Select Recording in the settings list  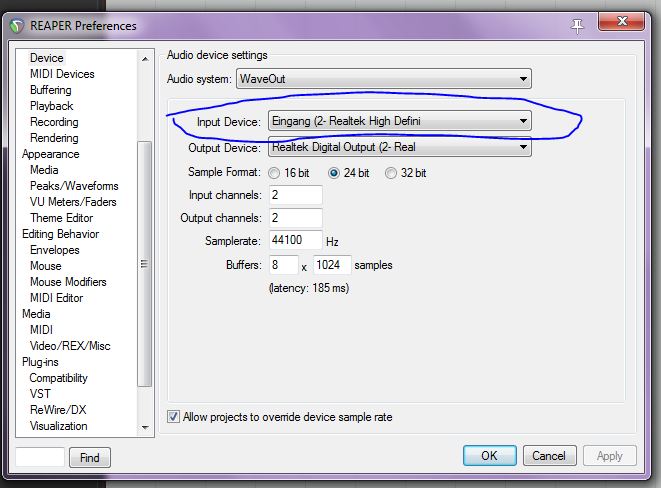(x=54, y=122)
